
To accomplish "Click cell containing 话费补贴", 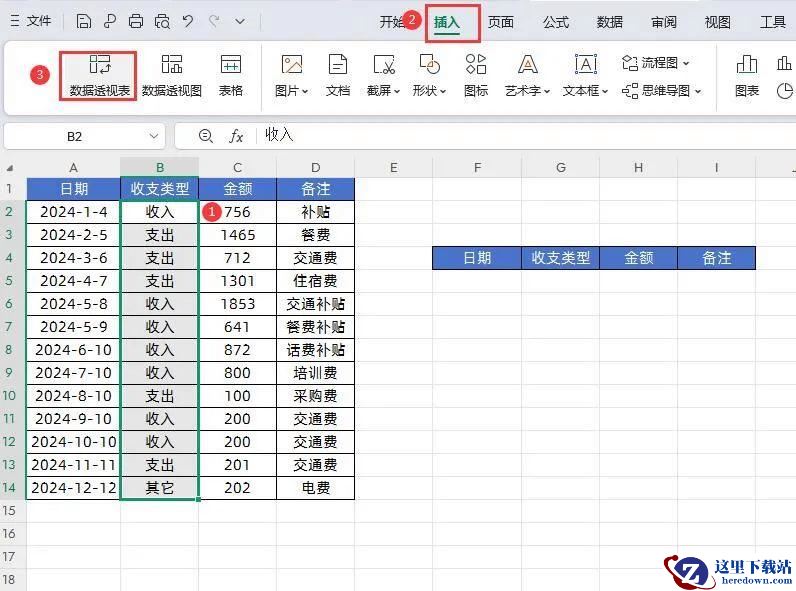I will click(316, 350).
